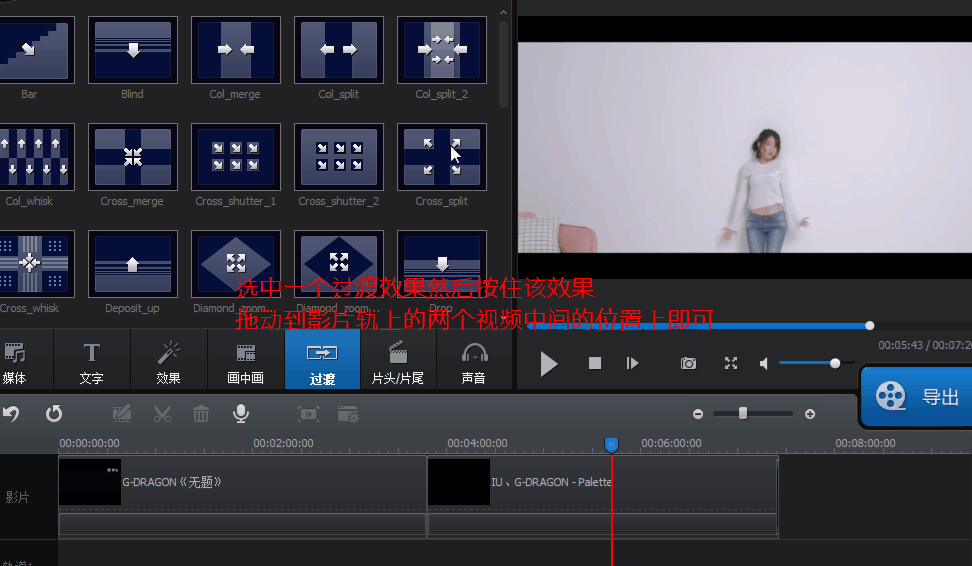Open the 声音 audio tab
This screenshot has height=566, width=972.
click(x=474, y=360)
